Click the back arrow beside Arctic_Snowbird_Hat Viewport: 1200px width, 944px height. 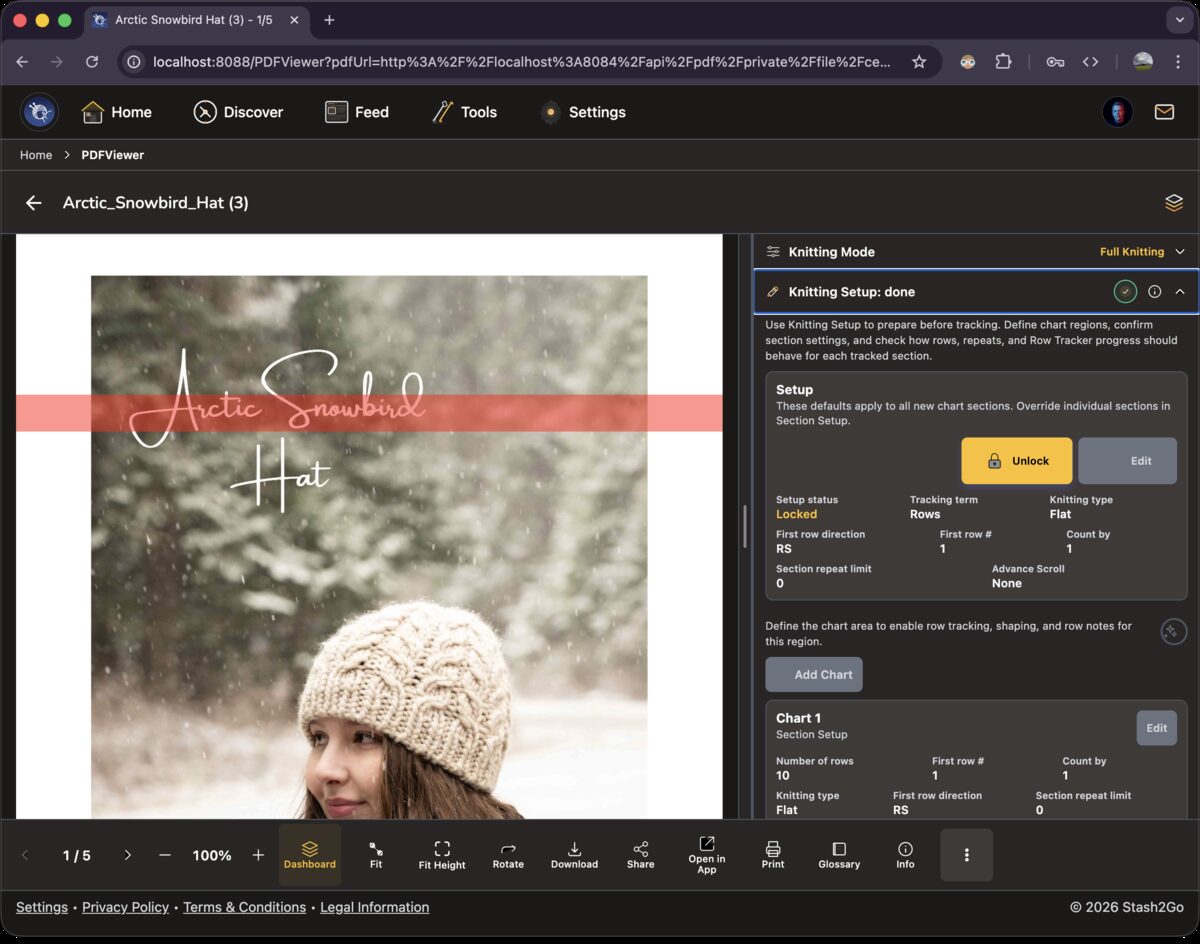tap(33, 202)
